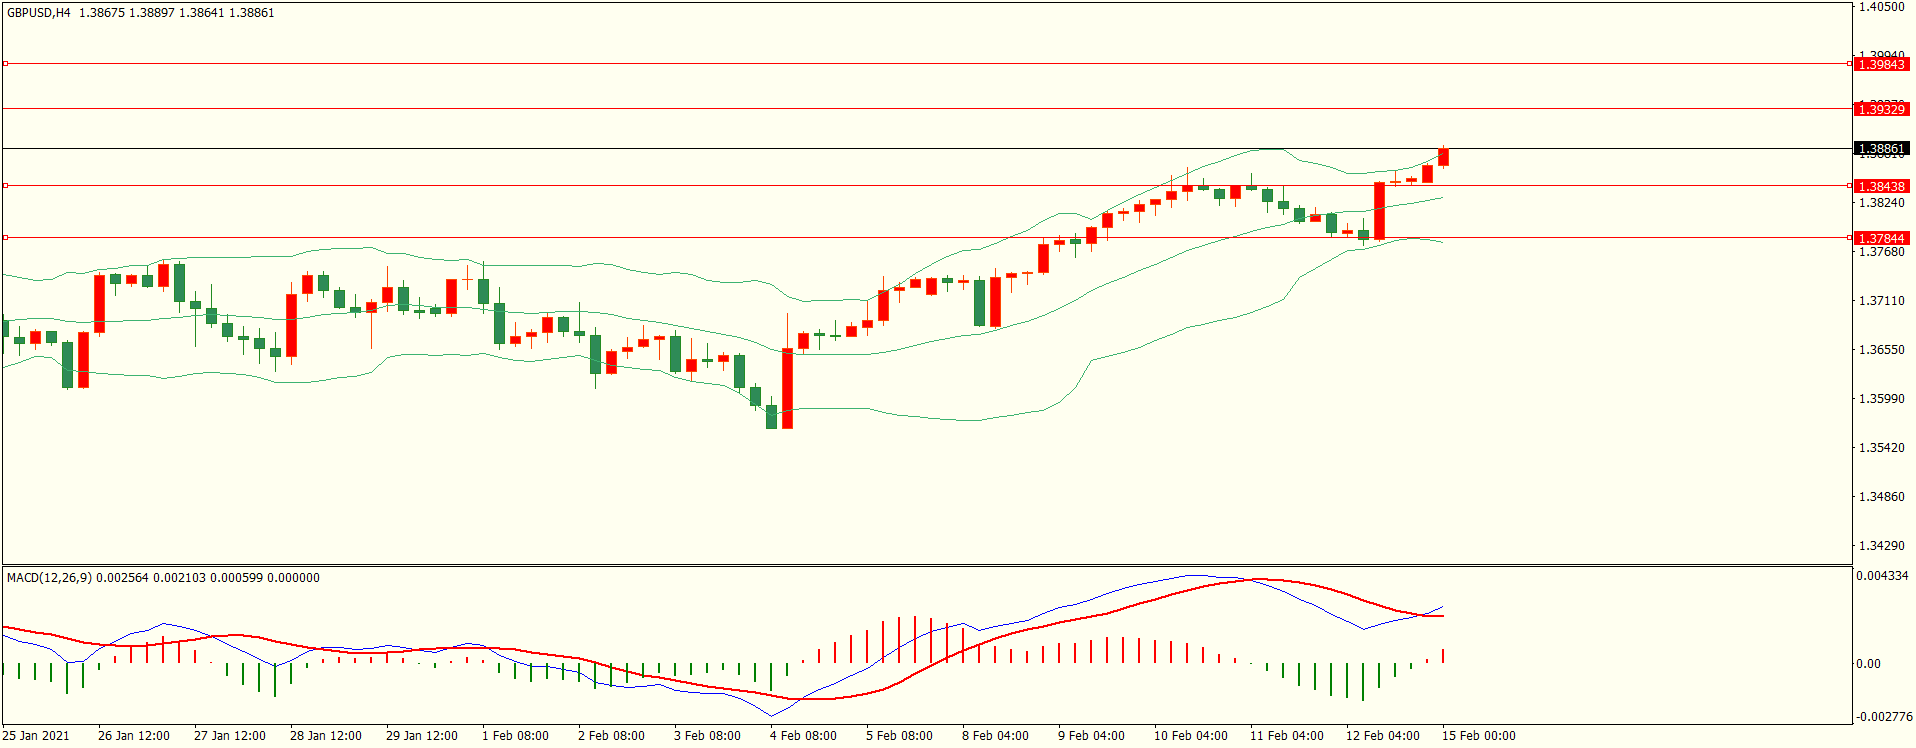Screen dimensions: 1916x748
Task: Click the 28 Jan 12:00 time label
Action: 326,736
